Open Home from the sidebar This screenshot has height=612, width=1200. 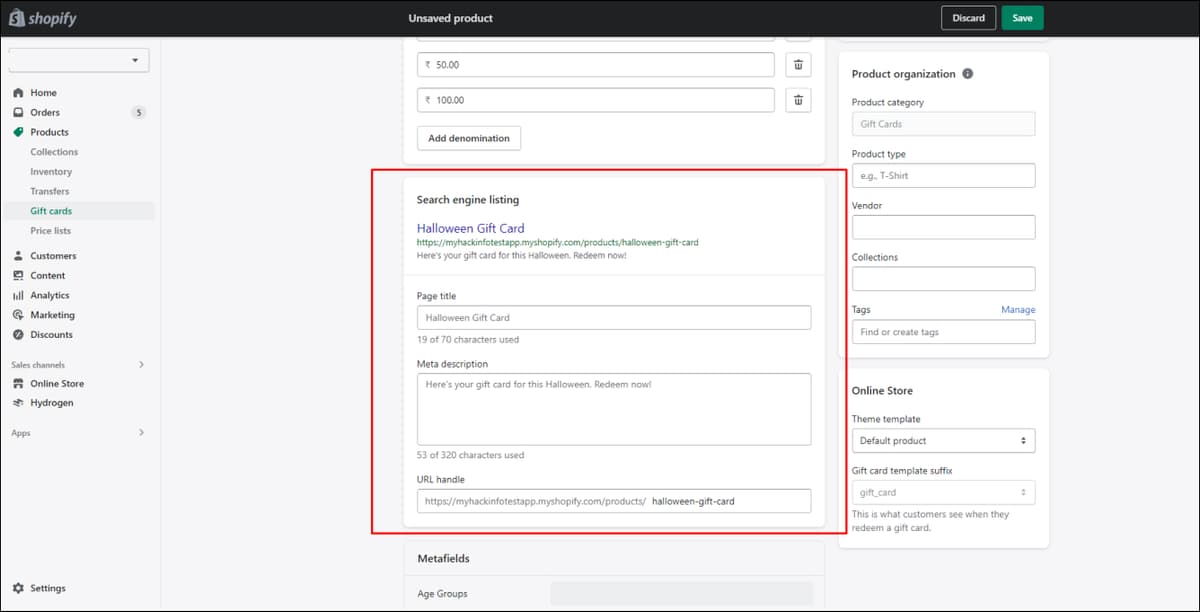(43, 93)
